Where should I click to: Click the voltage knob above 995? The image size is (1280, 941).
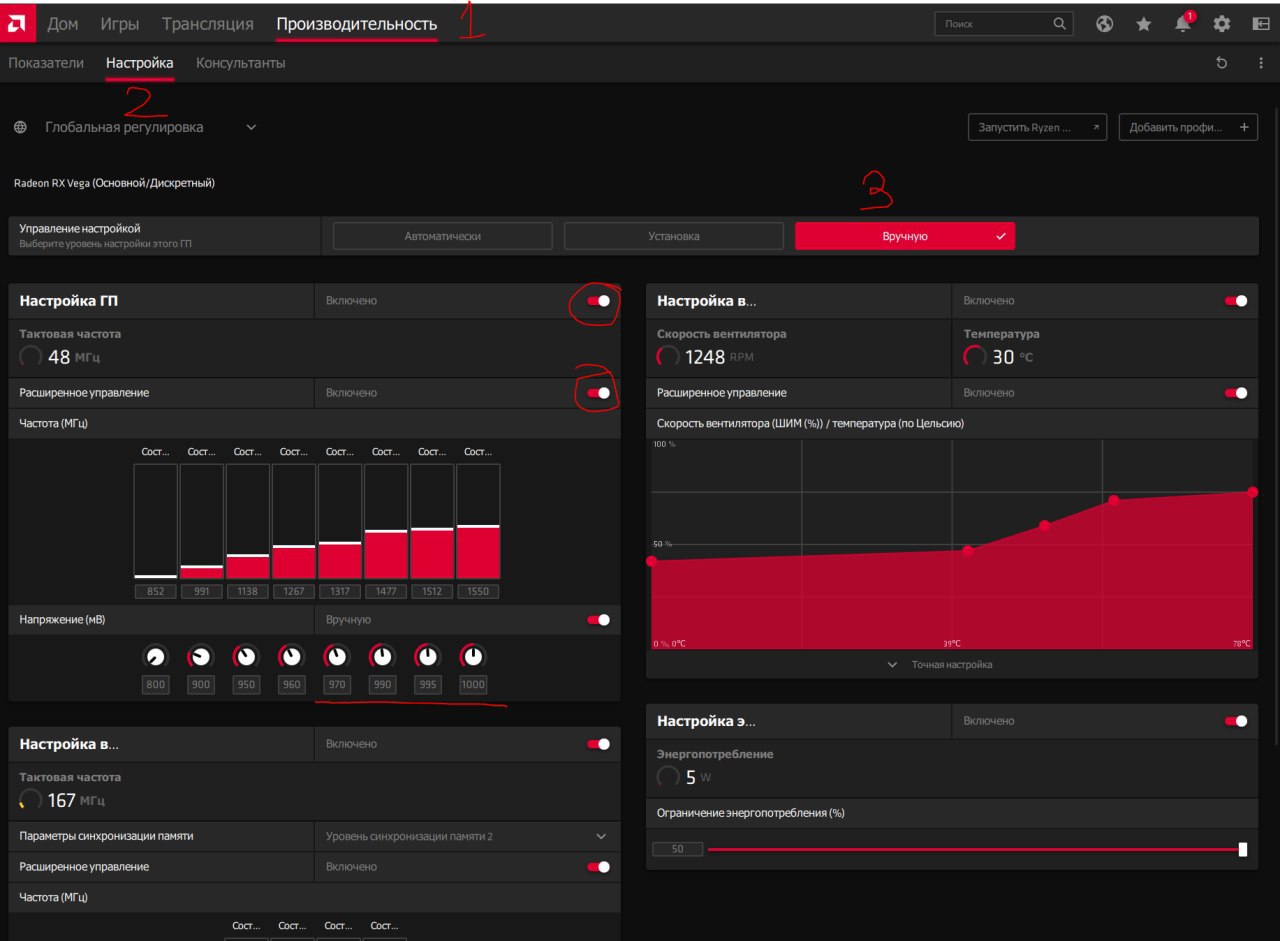tap(428, 657)
